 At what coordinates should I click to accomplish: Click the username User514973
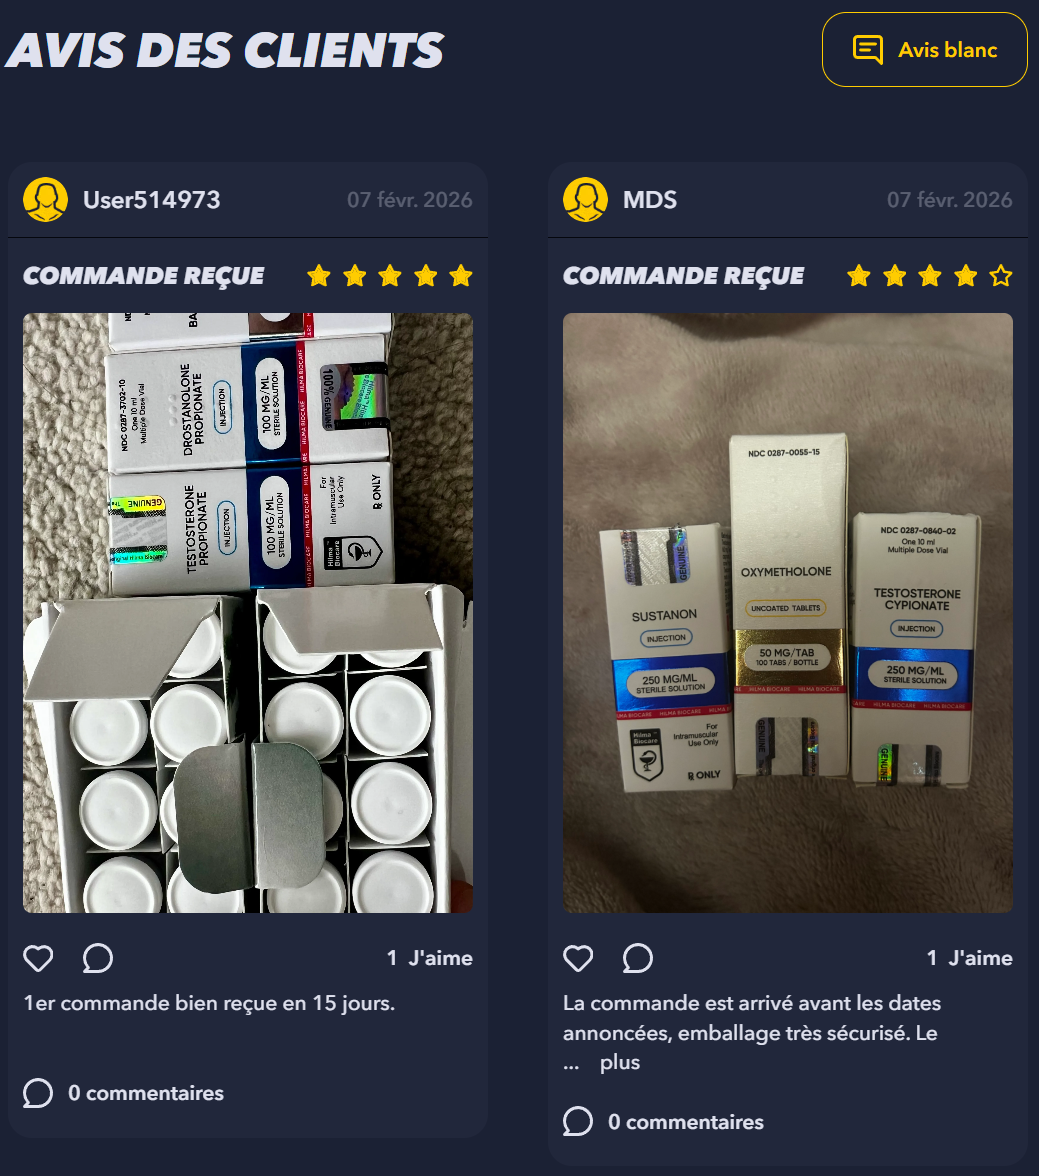(x=152, y=200)
